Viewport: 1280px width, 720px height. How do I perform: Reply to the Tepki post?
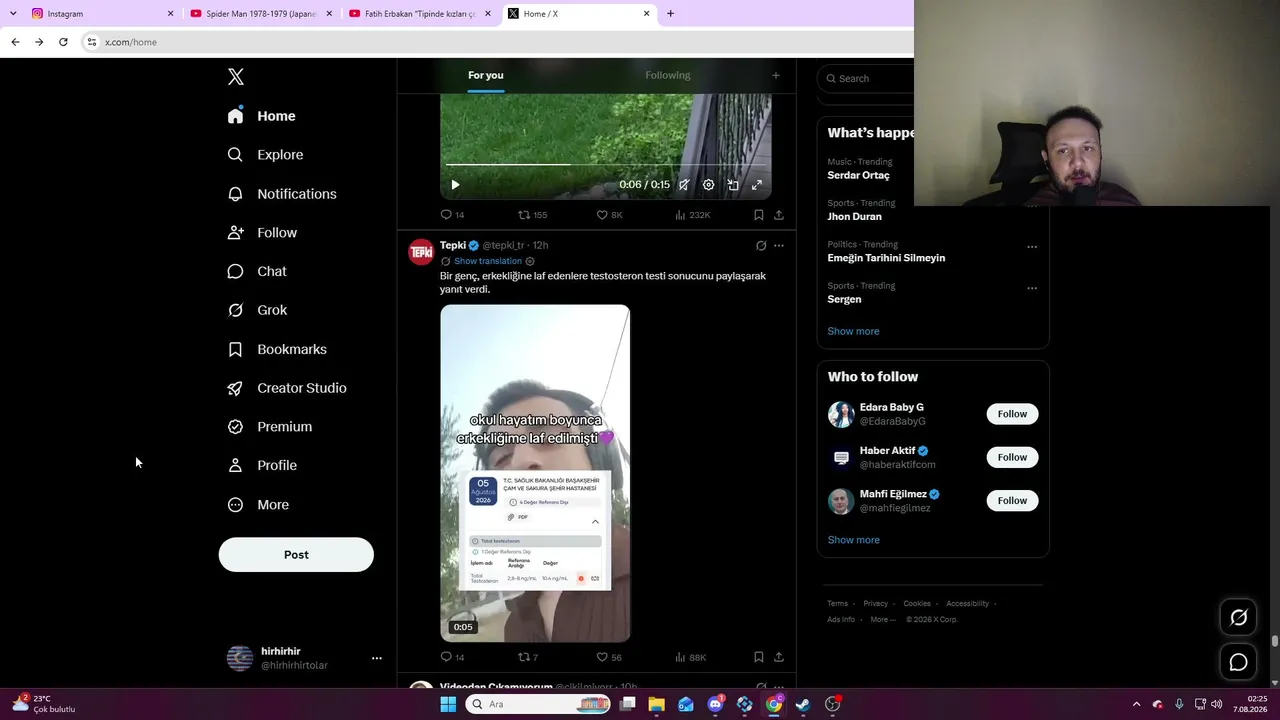click(452, 657)
